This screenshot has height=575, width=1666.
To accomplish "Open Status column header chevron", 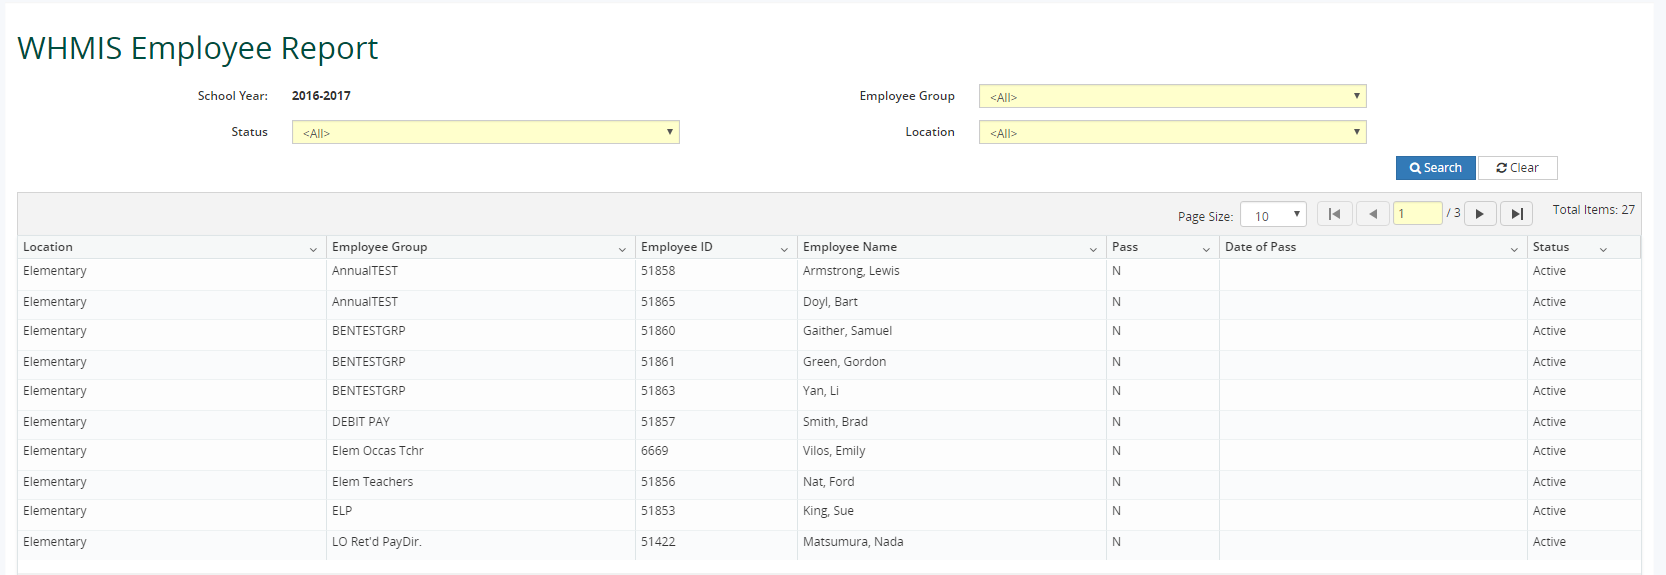I will [x=1603, y=249].
